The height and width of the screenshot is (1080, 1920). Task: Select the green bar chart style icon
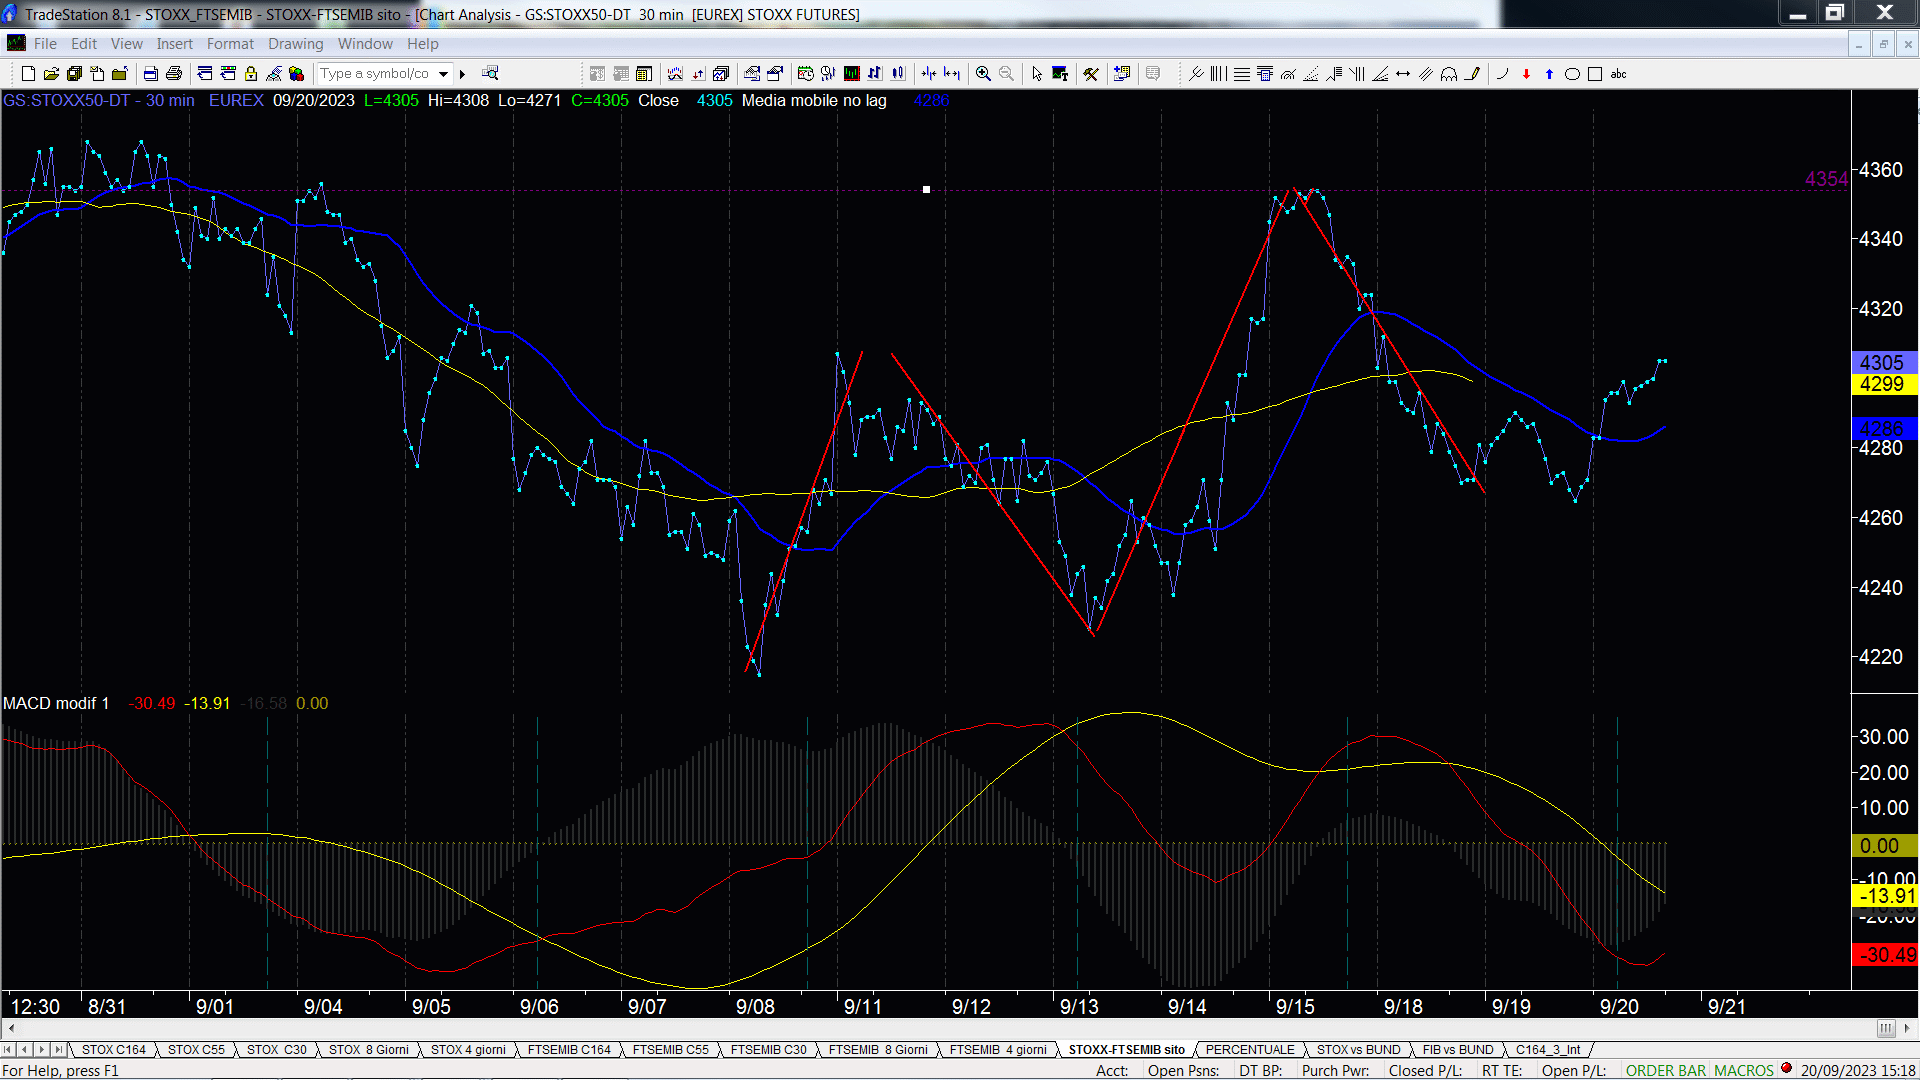tap(851, 74)
